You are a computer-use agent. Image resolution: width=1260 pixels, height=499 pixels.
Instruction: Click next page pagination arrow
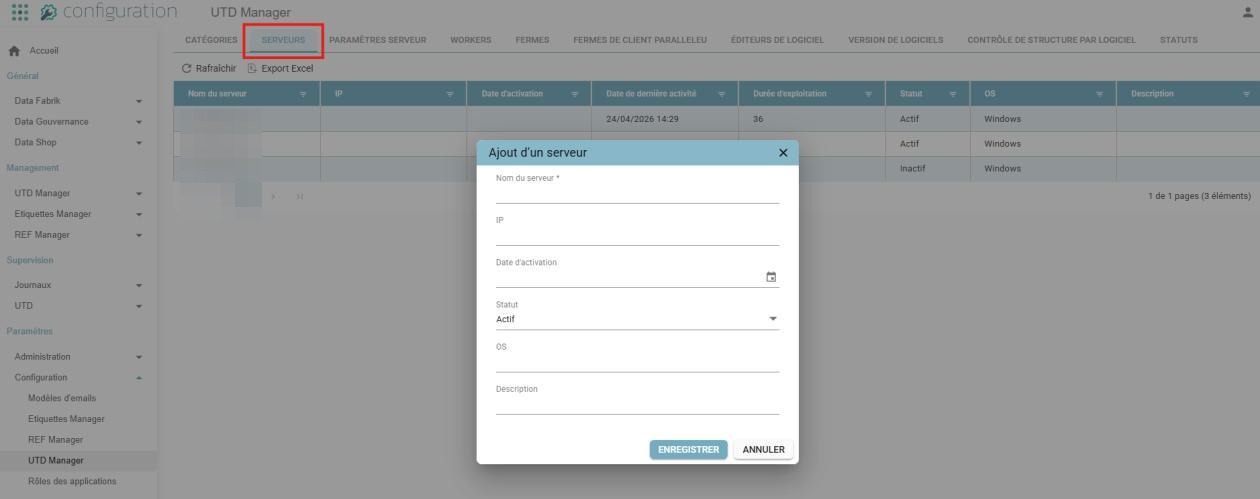[x=274, y=196]
